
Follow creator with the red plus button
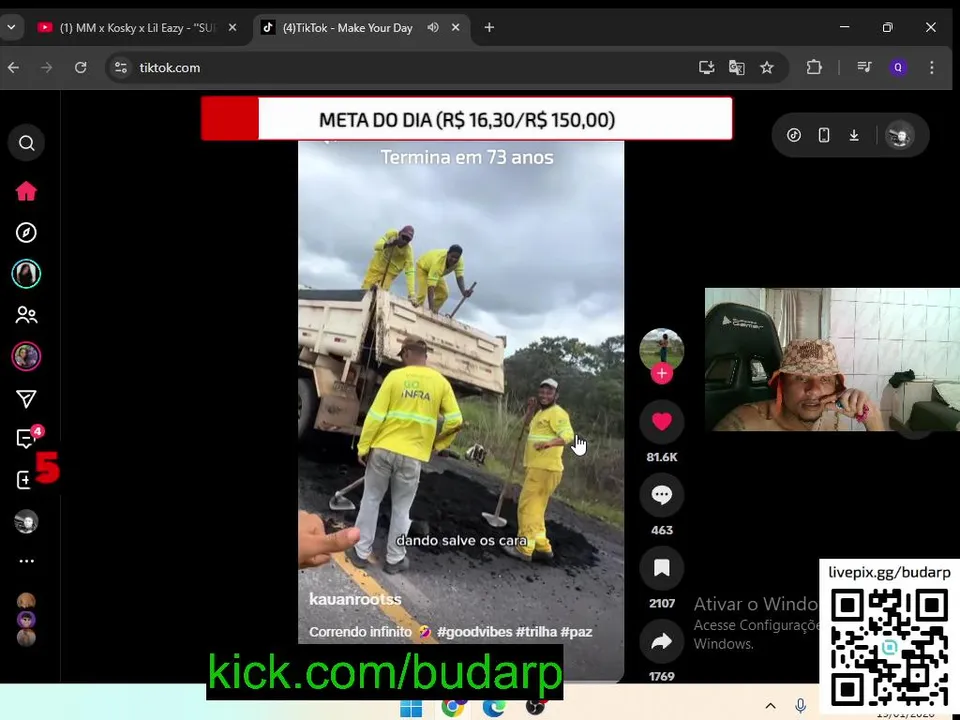click(x=662, y=373)
